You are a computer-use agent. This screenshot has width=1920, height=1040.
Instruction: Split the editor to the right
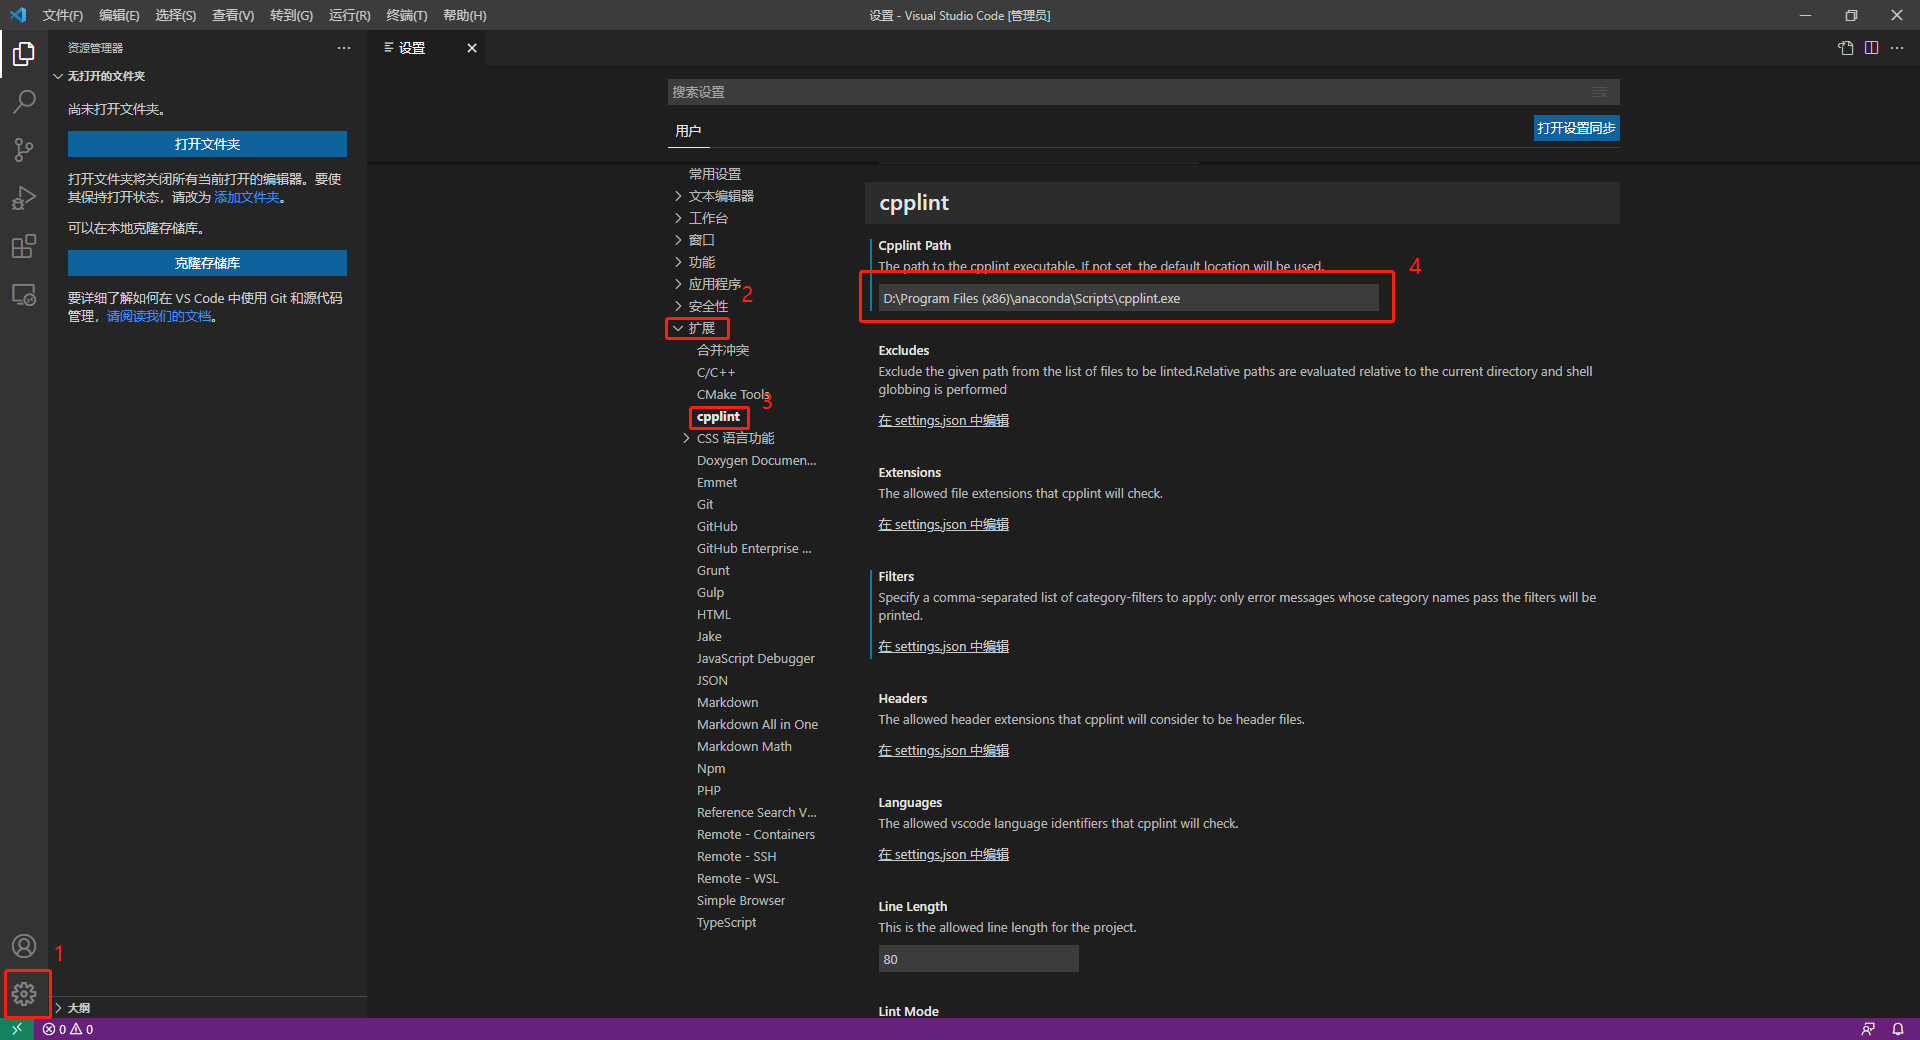[x=1872, y=48]
